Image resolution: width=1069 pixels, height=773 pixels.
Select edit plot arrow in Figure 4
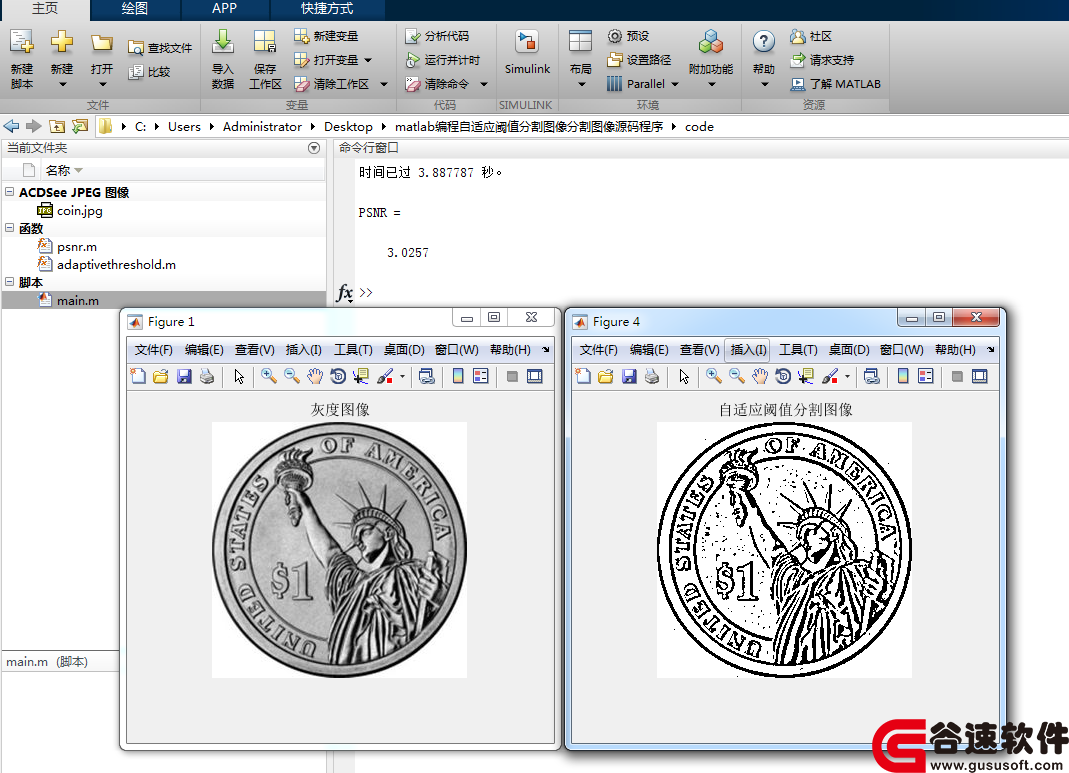click(x=684, y=376)
